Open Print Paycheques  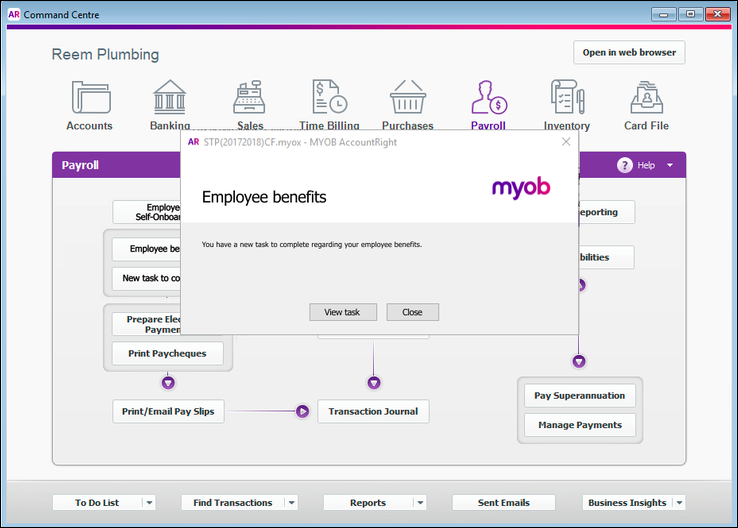[167, 353]
